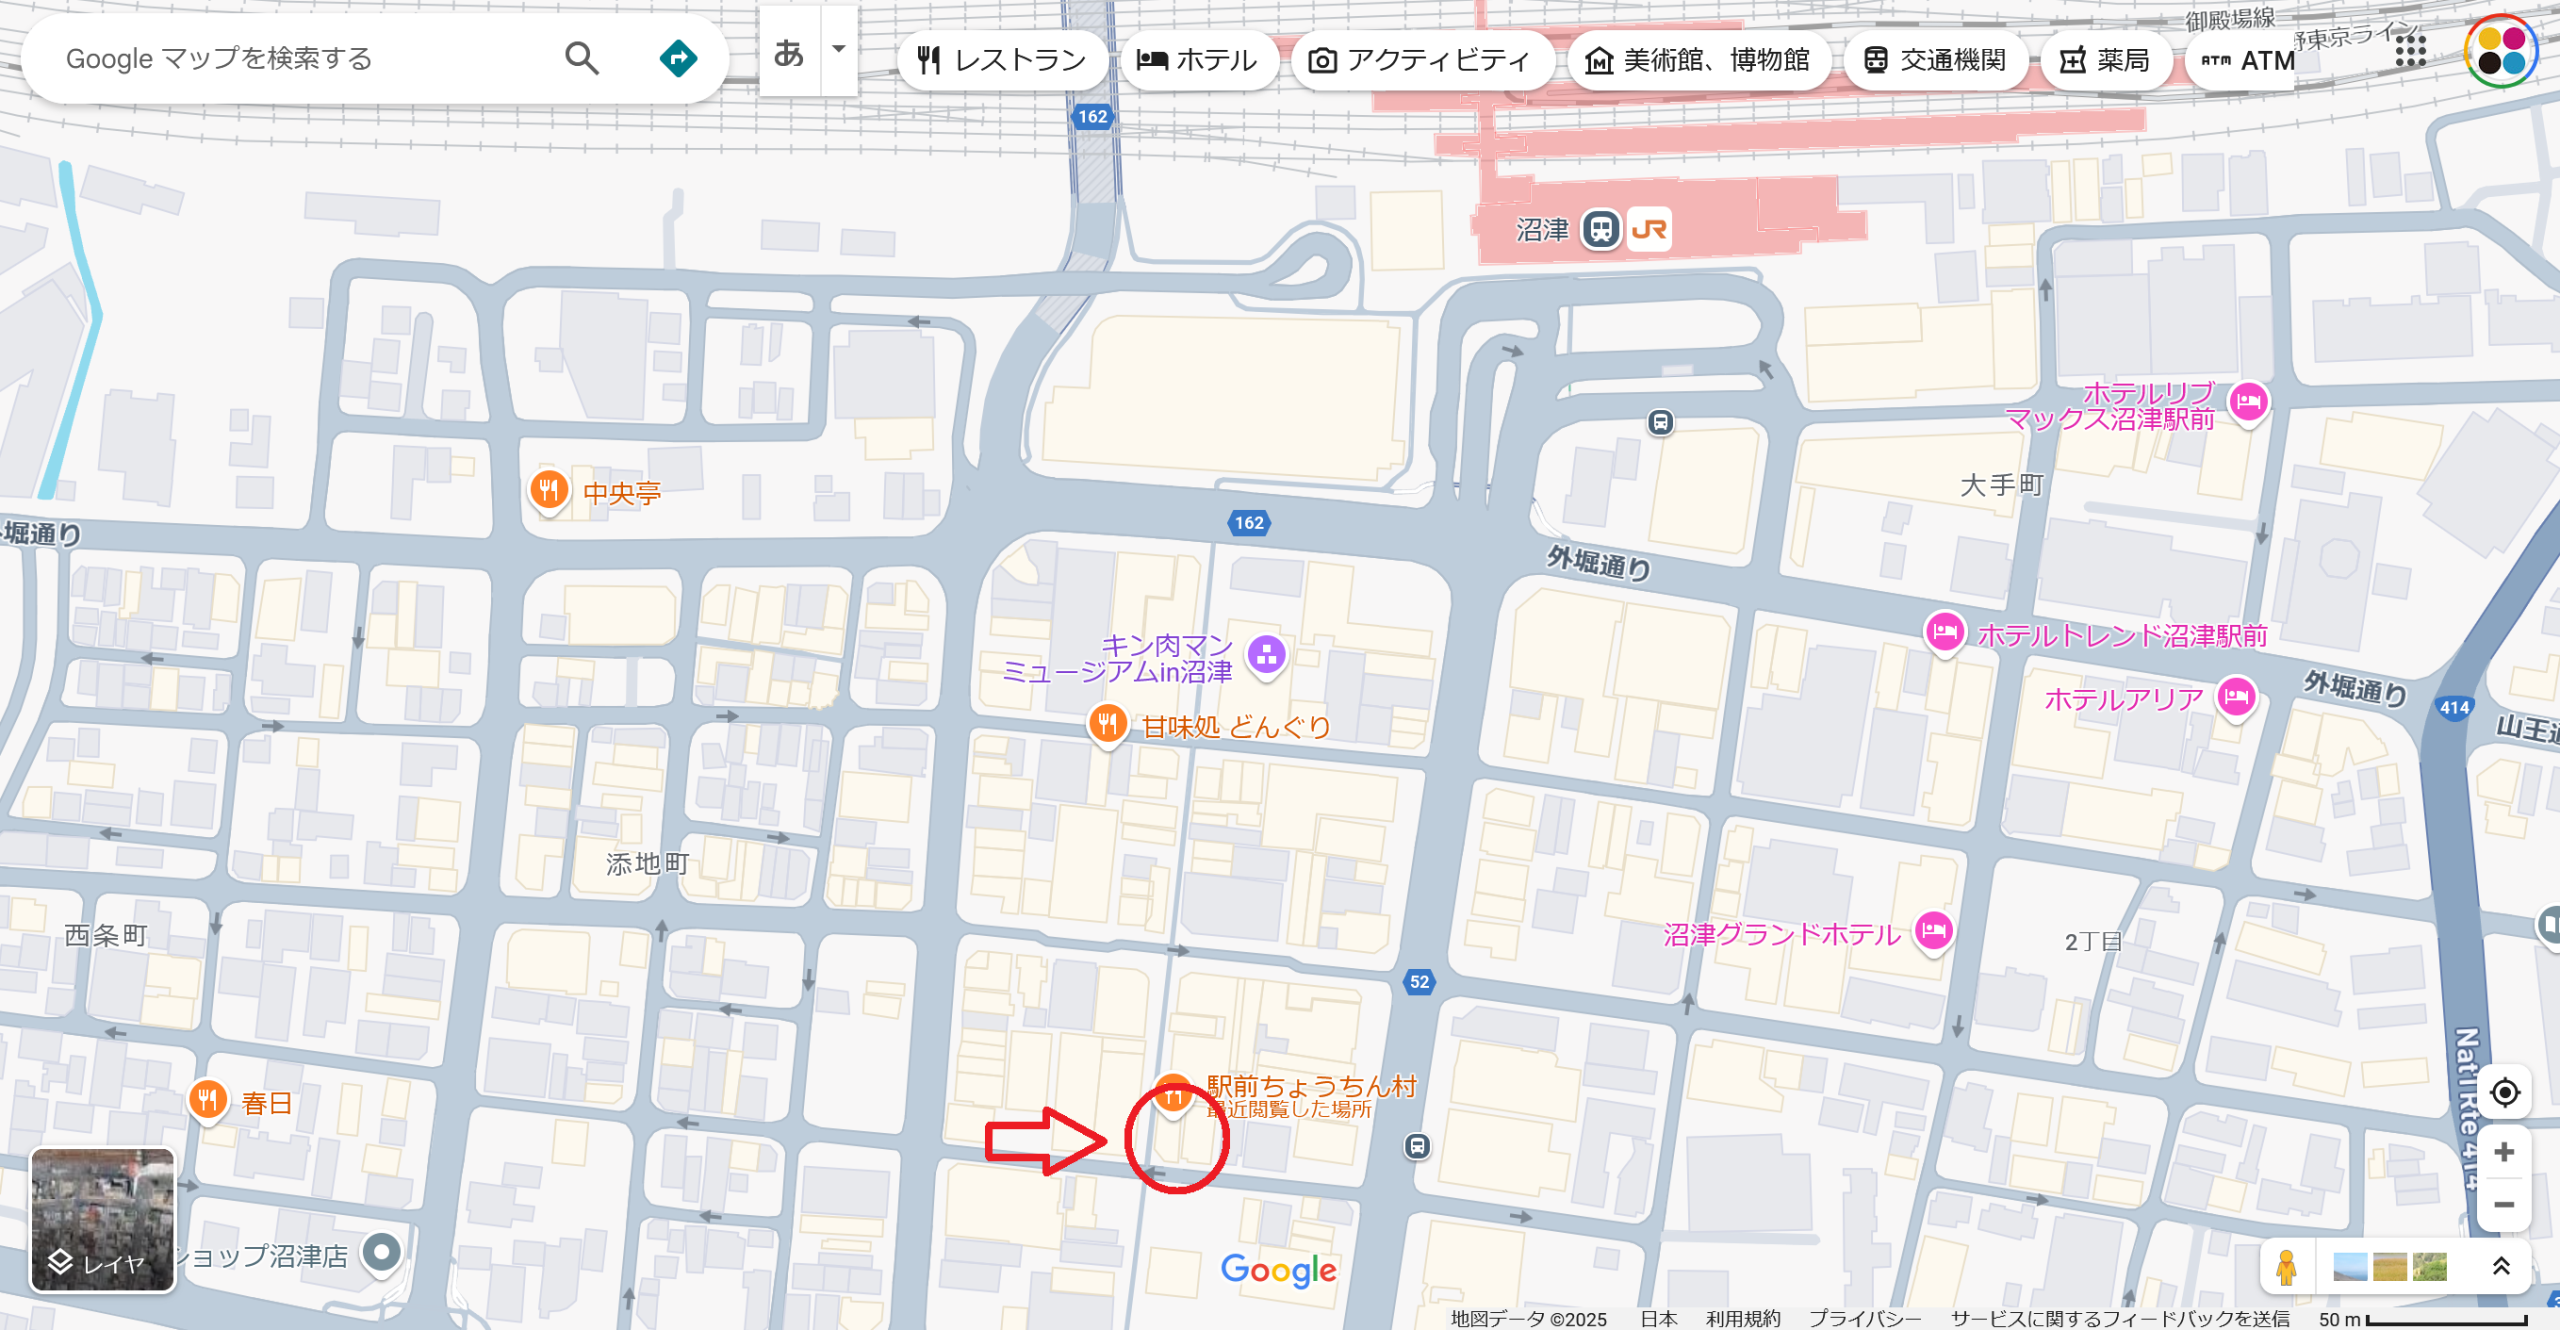Click the 甘味処 どんぐり label text
The height and width of the screenshot is (1330, 2560).
coord(1236,727)
